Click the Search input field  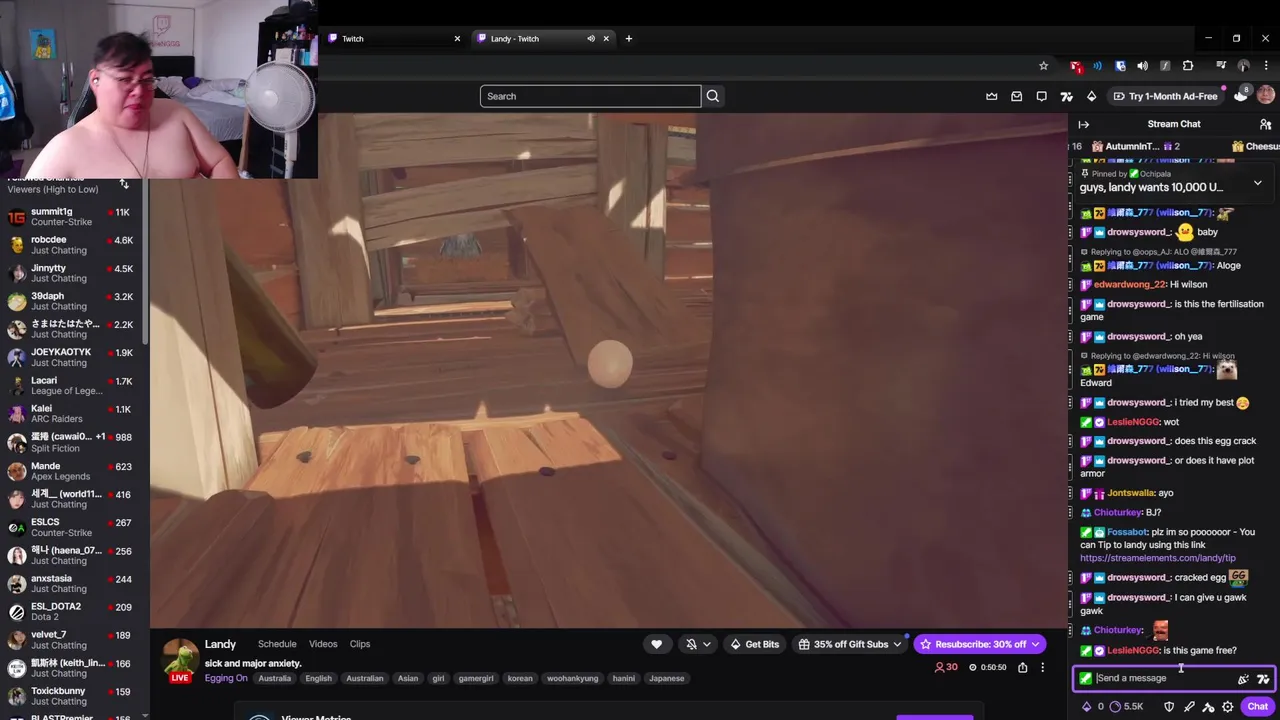590,96
